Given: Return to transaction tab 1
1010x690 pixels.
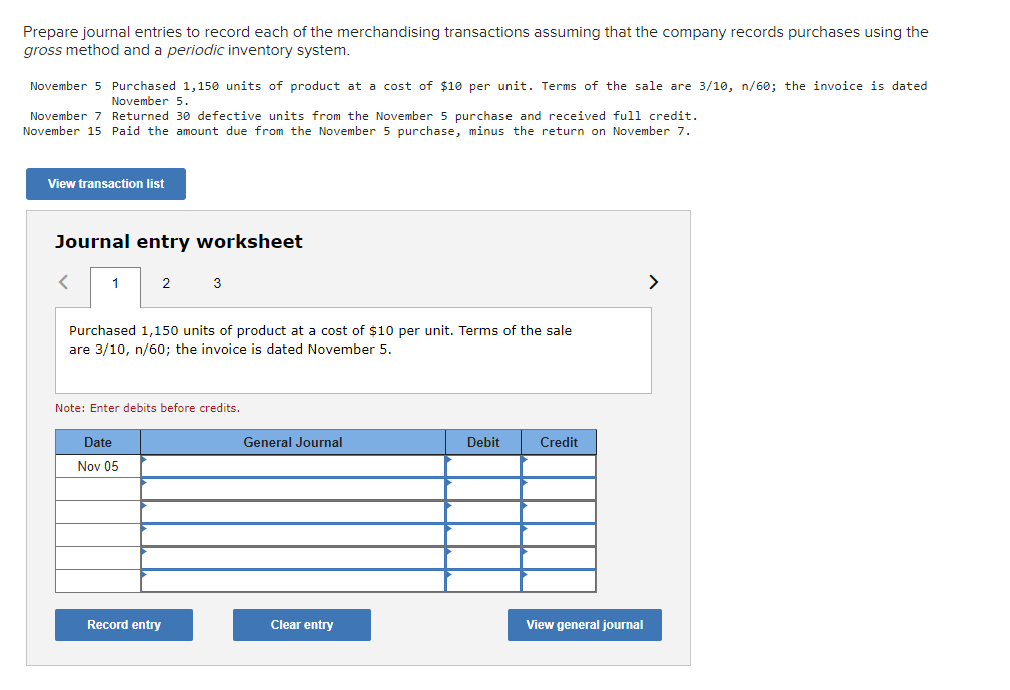Looking at the screenshot, I should (112, 284).
